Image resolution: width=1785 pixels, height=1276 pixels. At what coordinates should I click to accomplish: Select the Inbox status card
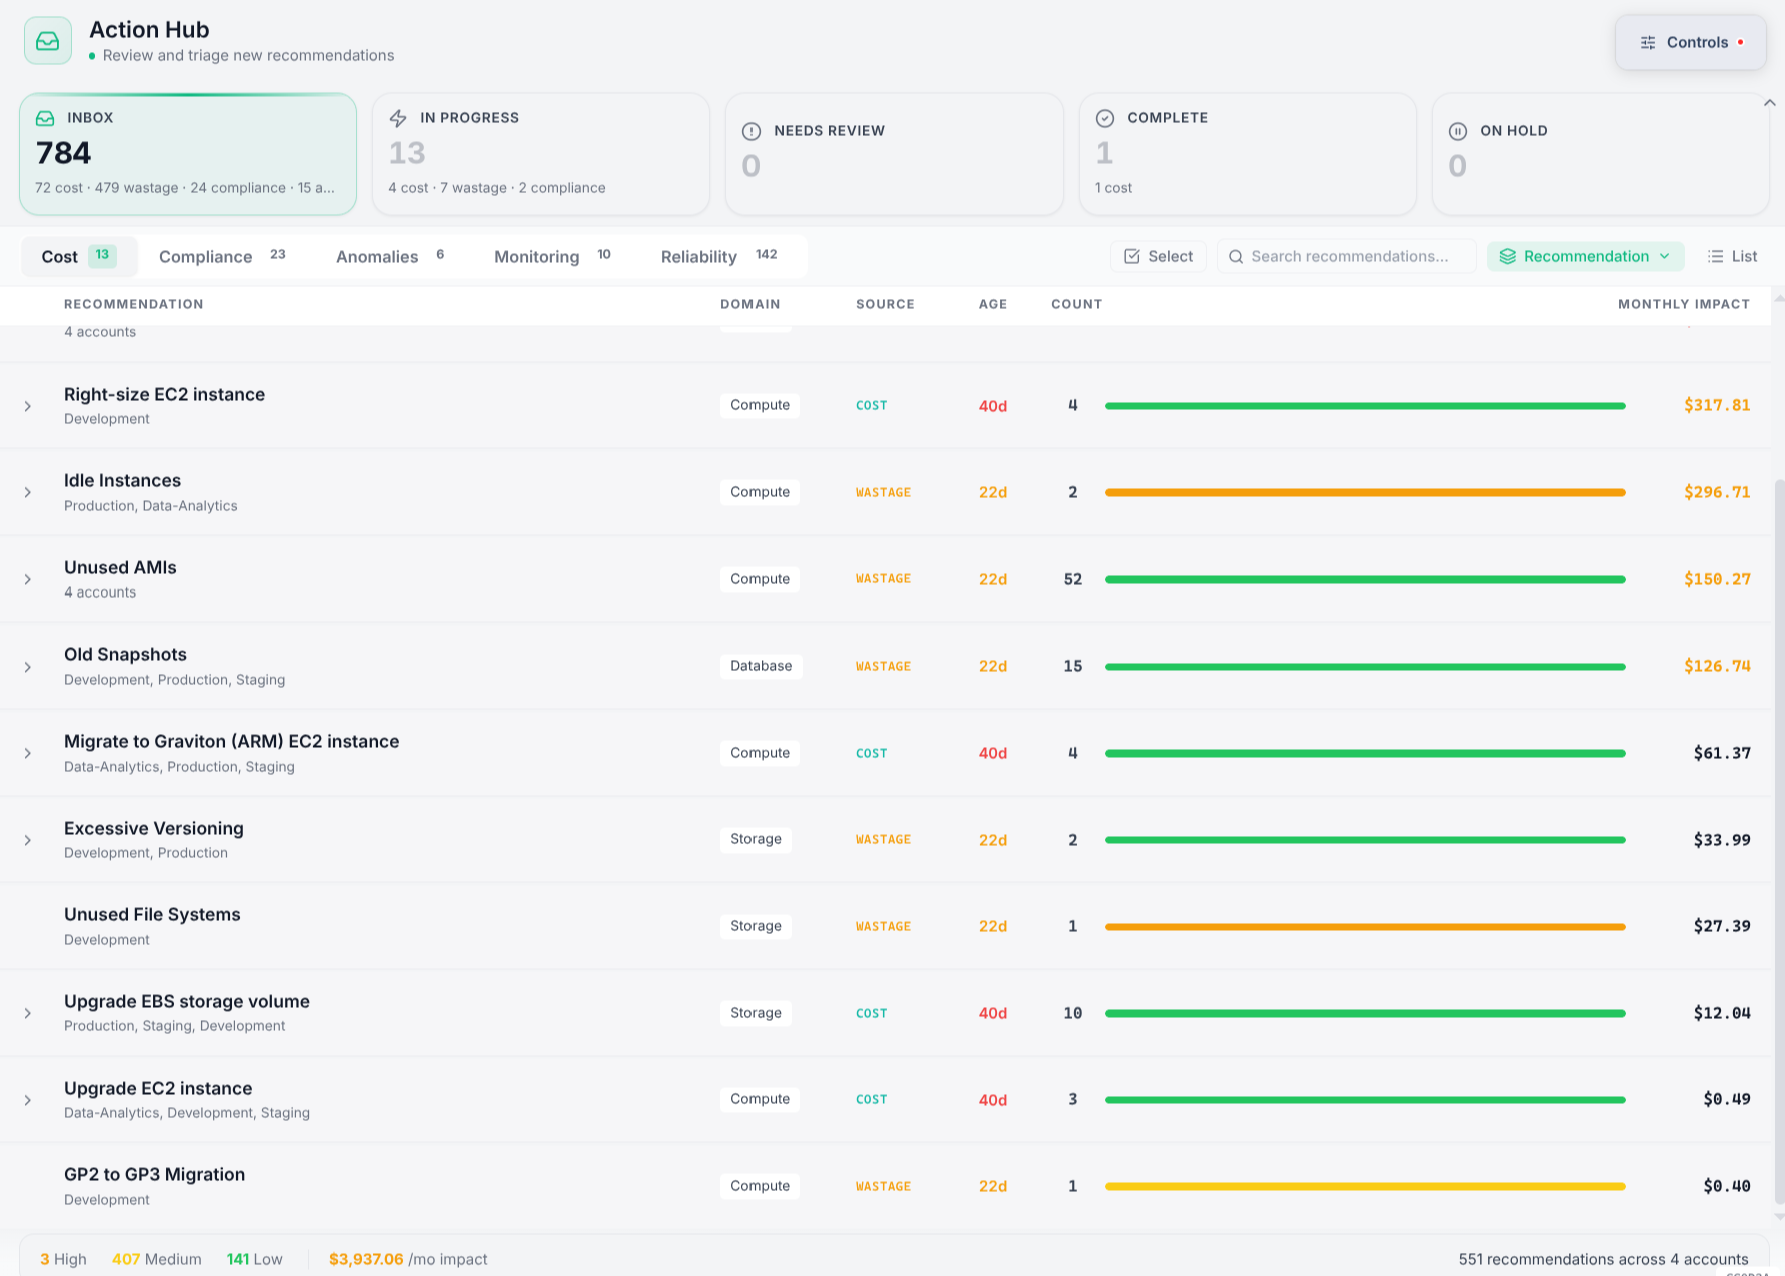pos(188,154)
